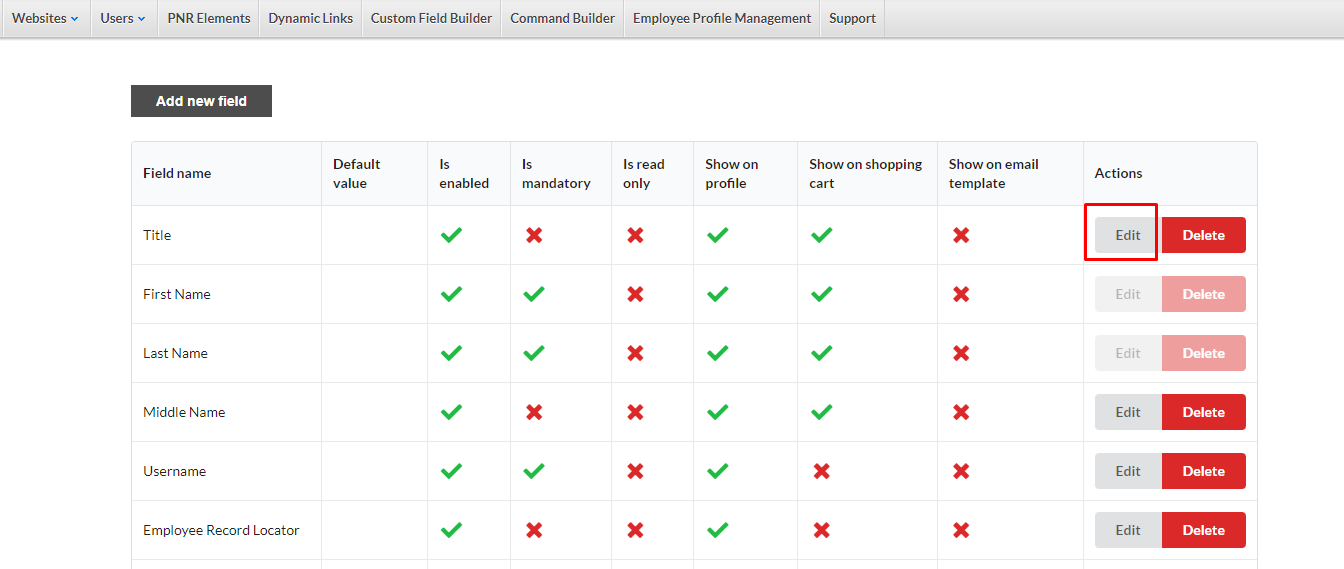1344x569 pixels.
Task: Click Middle Name Show on profile checkmark
Action: pyautogui.click(x=717, y=412)
